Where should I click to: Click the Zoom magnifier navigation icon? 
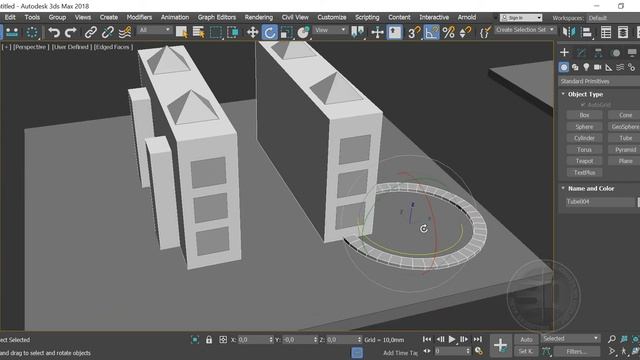[612, 339]
